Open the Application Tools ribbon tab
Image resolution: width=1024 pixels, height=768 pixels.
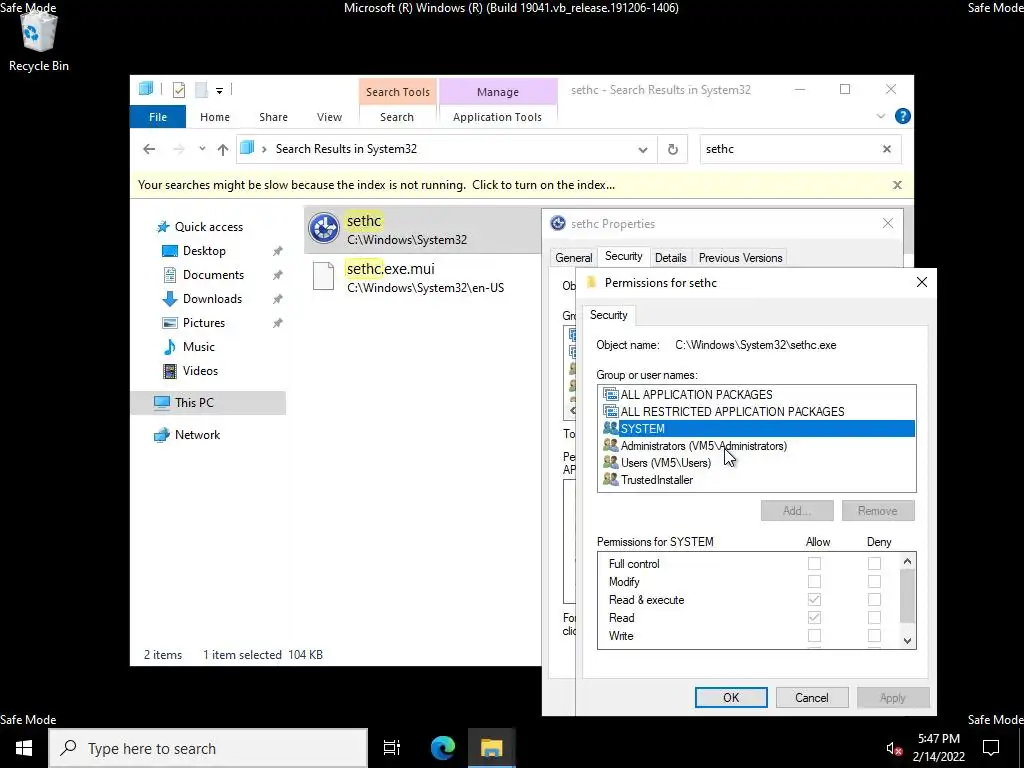click(x=497, y=117)
